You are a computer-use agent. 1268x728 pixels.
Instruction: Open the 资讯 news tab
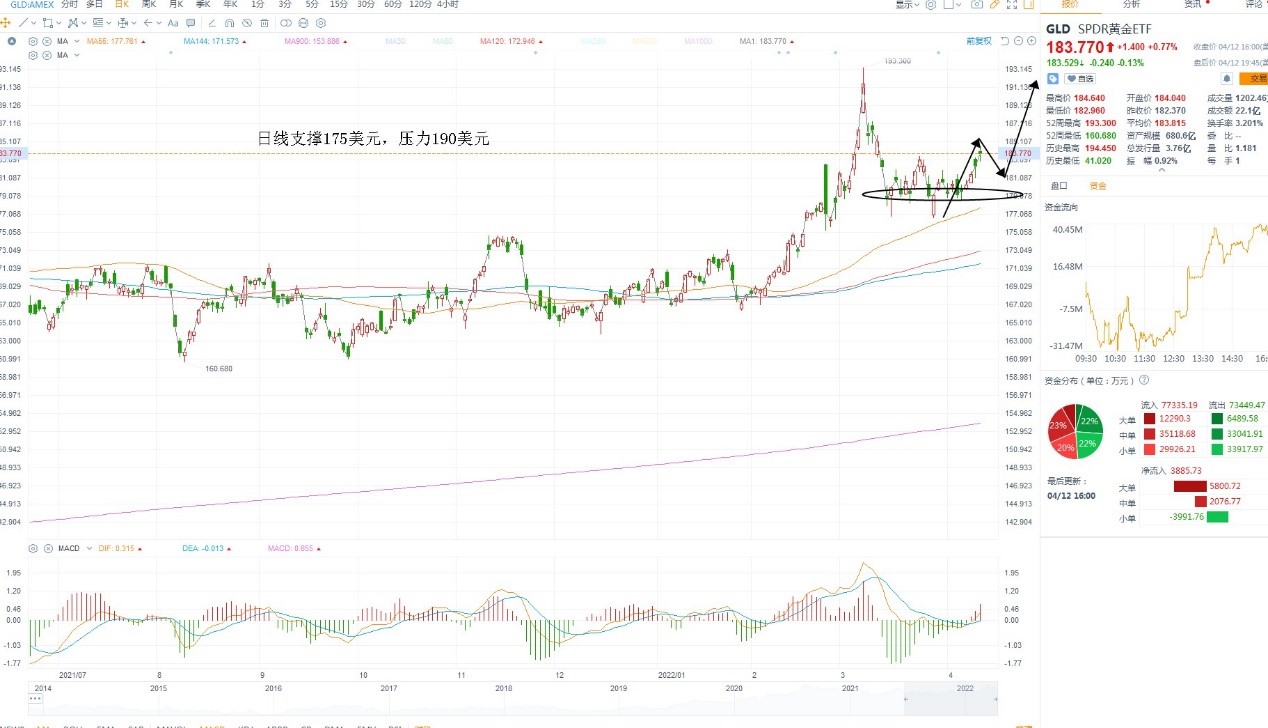1193,4
